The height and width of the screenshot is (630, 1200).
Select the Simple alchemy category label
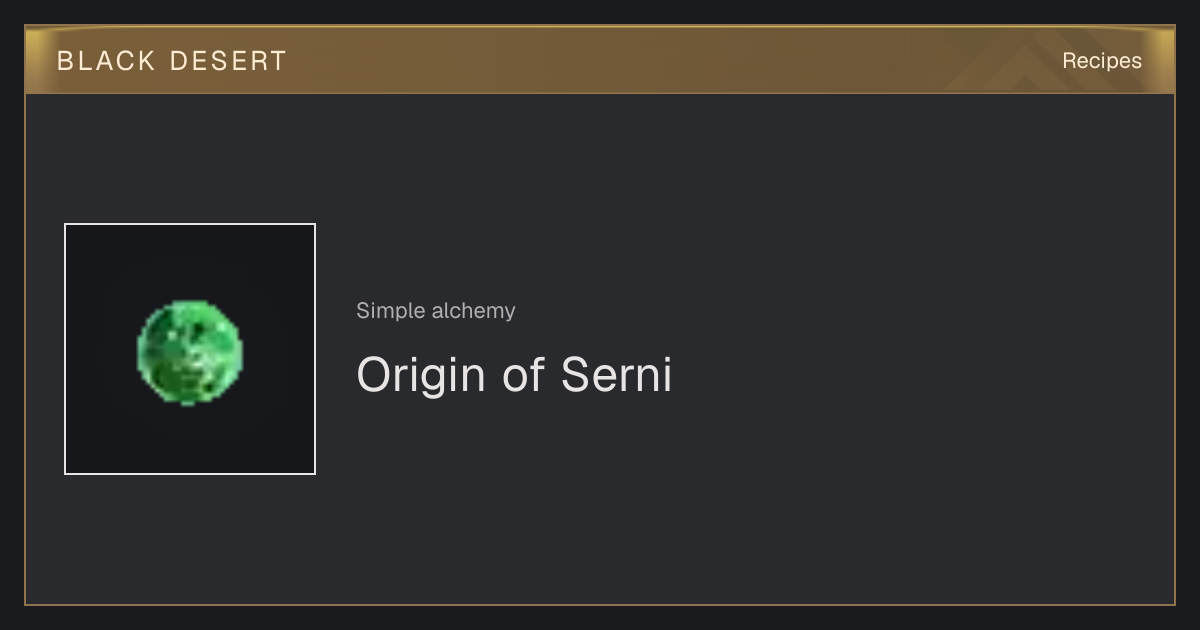[436, 311]
